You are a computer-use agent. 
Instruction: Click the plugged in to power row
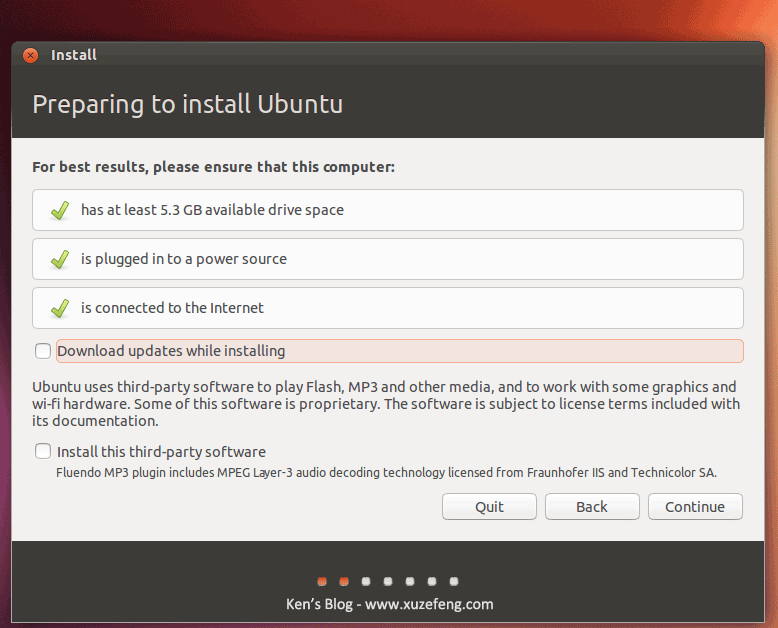[x=388, y=259]
